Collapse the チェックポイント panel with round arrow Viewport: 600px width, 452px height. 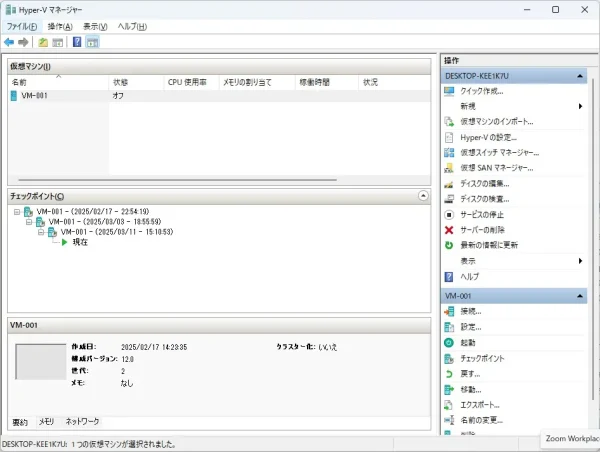tap(423, 196)
